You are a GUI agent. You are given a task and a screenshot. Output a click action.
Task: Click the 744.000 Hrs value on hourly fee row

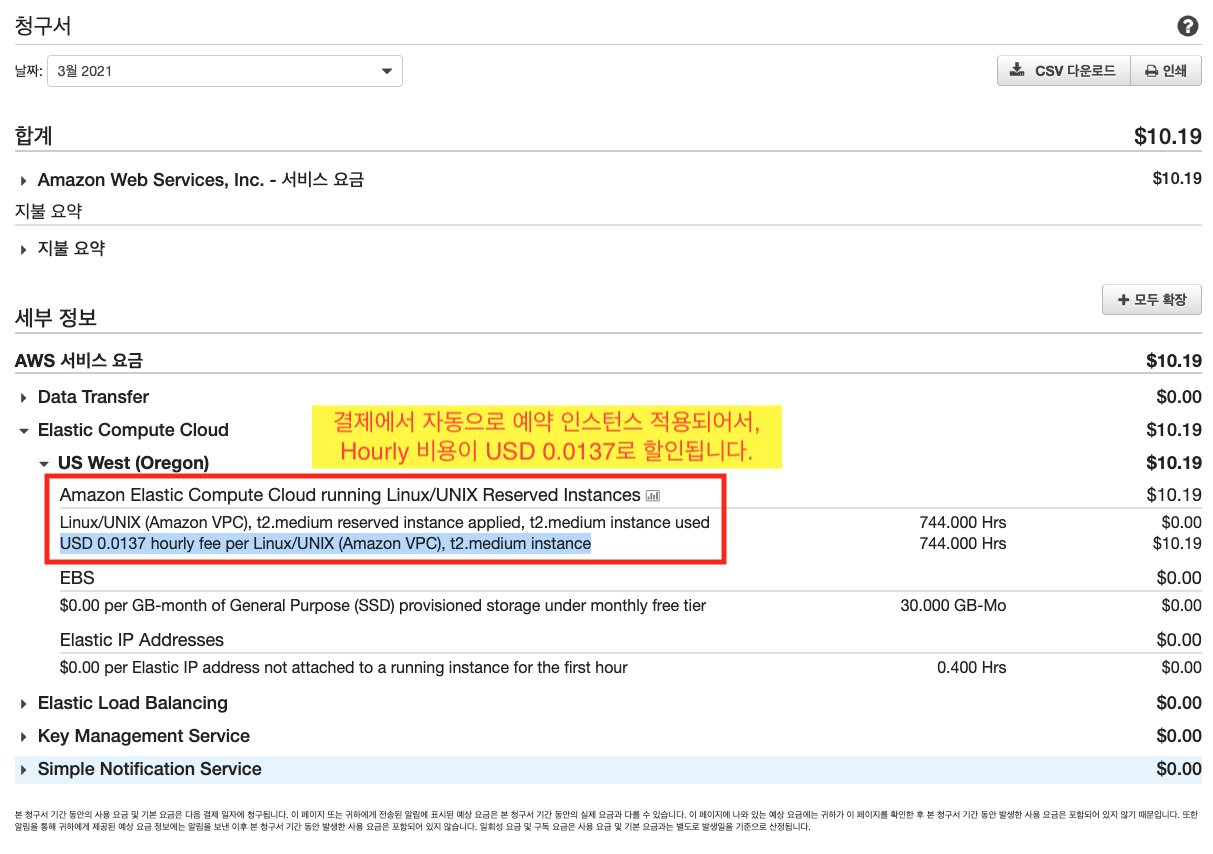[x=963, y=543]
